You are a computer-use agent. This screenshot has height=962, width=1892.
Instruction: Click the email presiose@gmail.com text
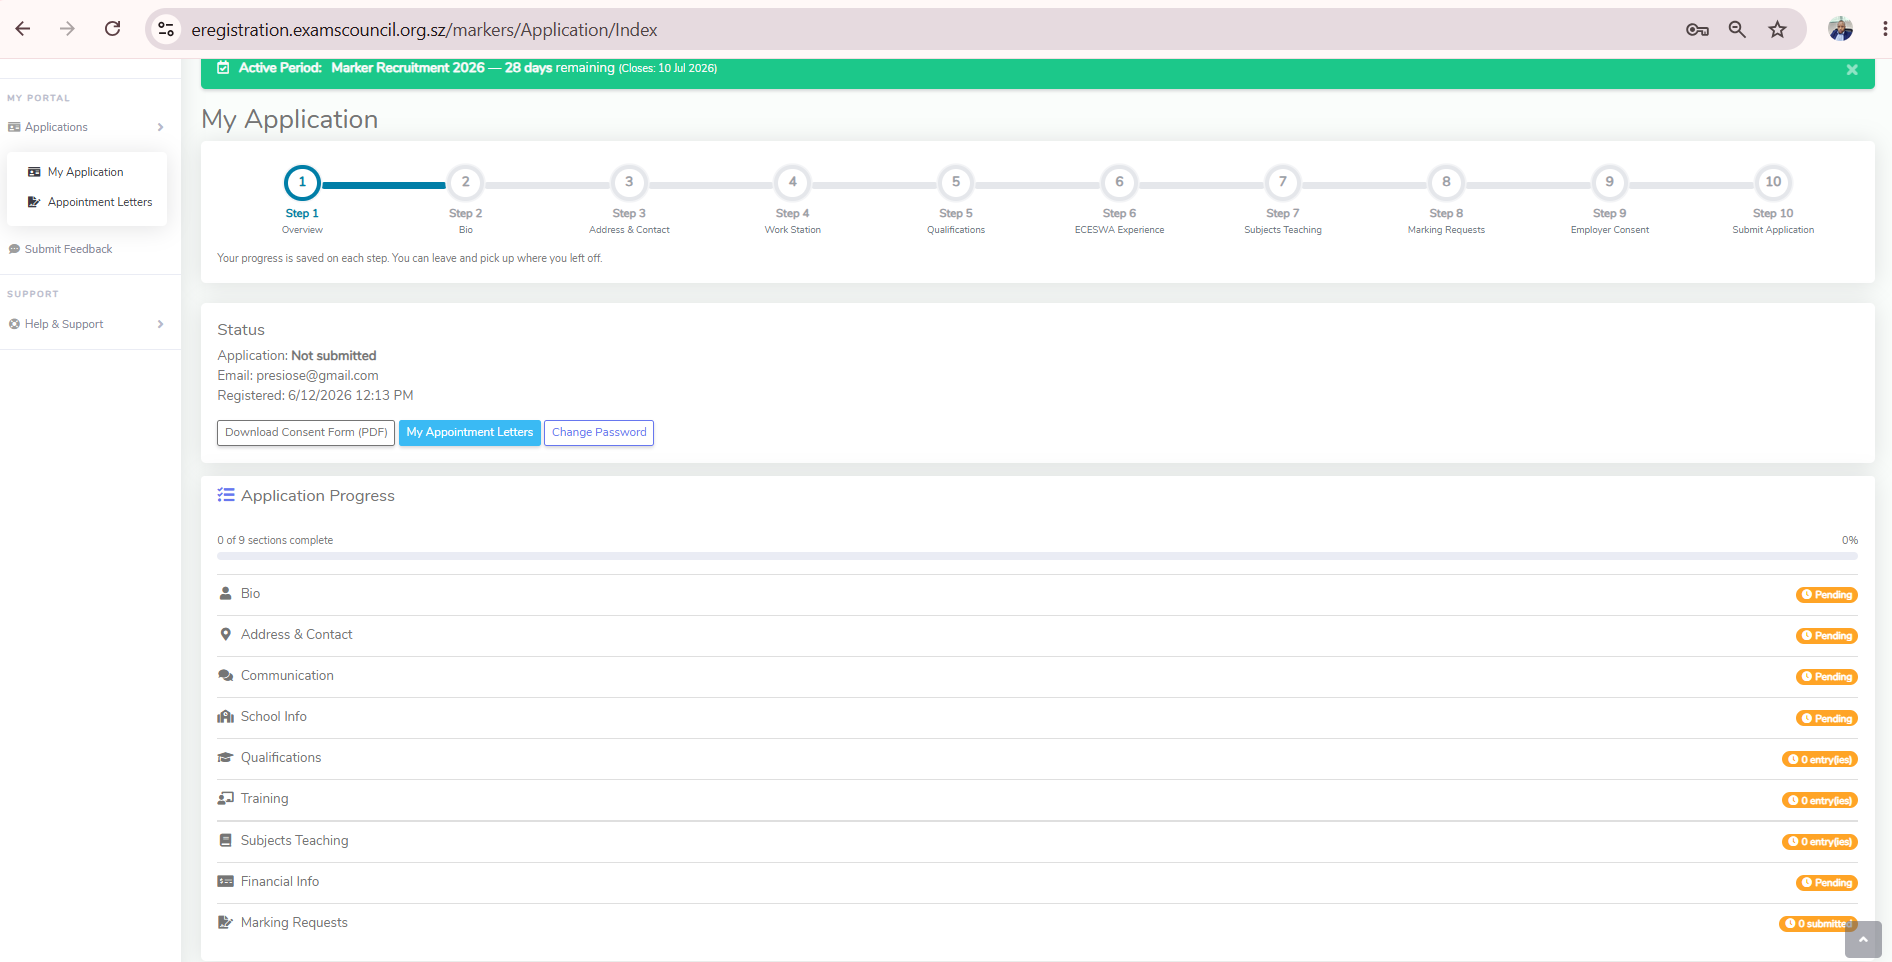[317, 376]
